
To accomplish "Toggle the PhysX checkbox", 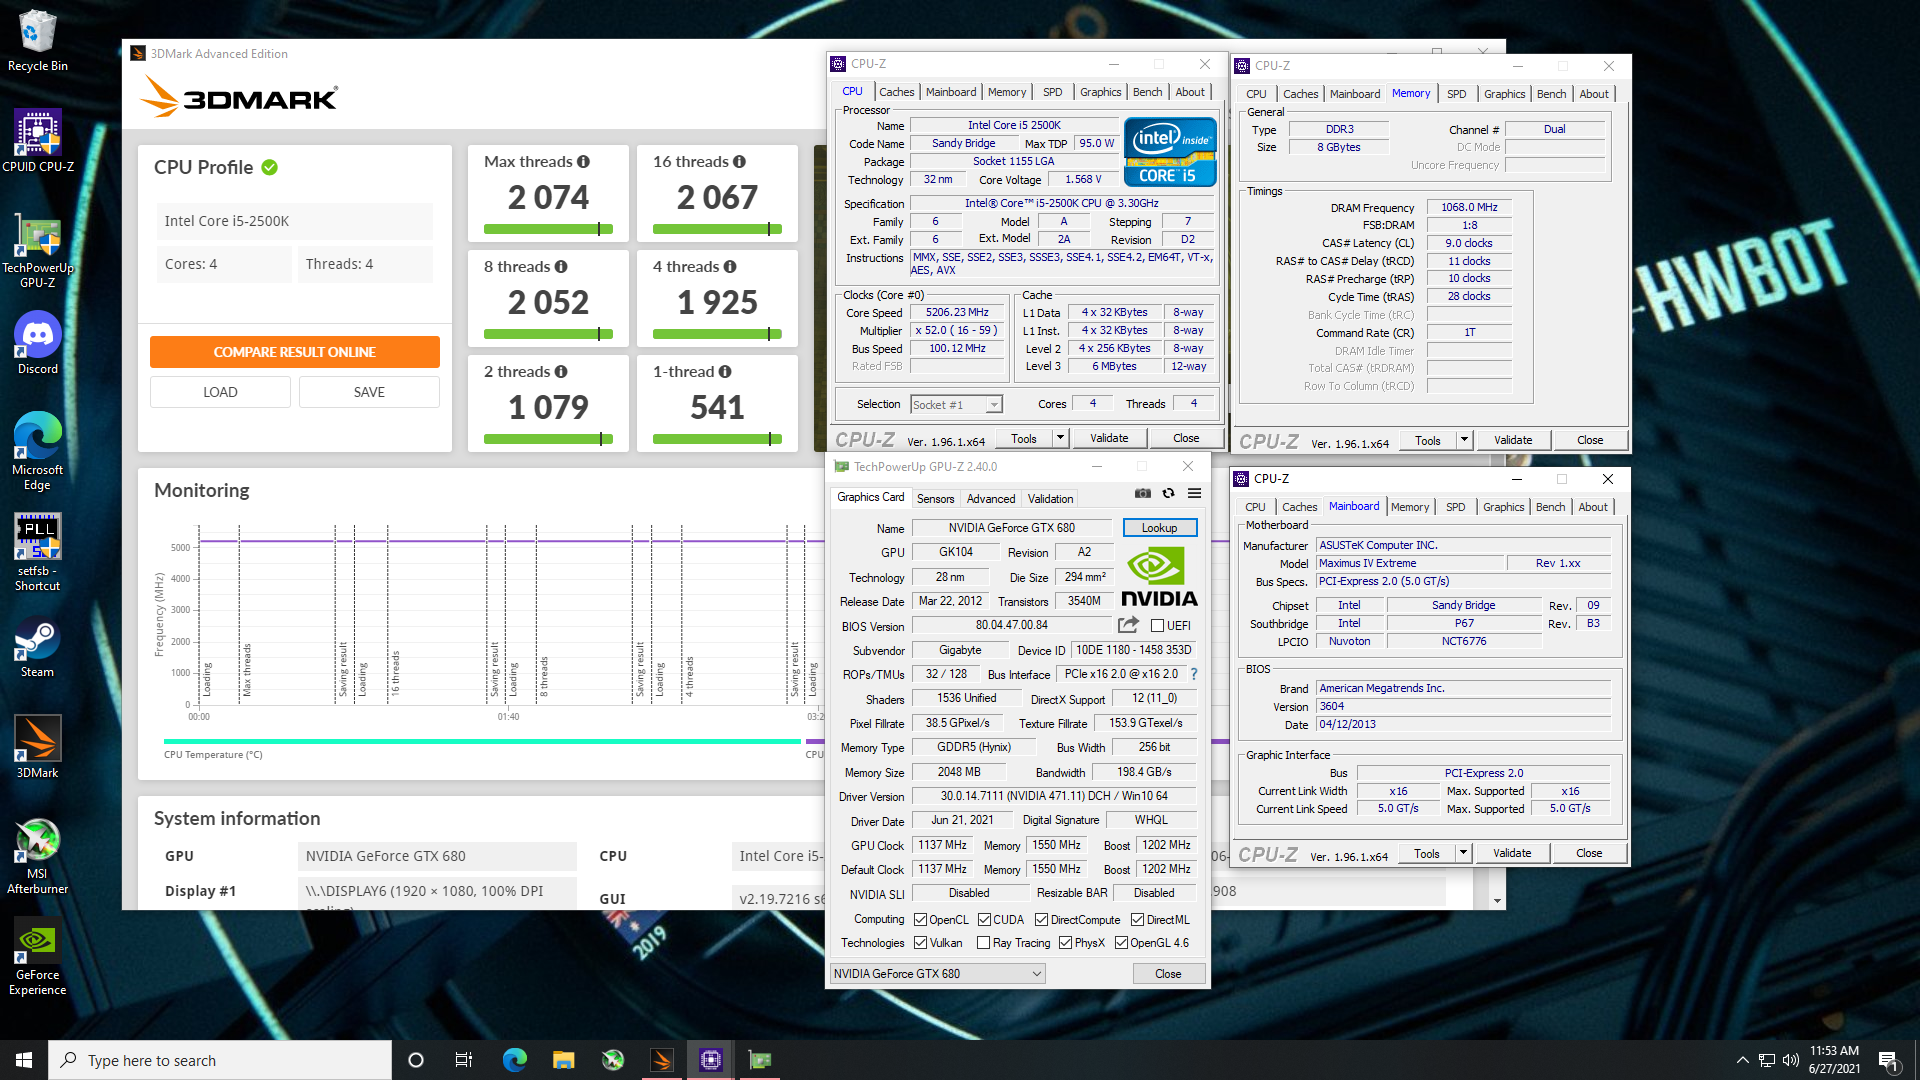I will (1065, 943).
